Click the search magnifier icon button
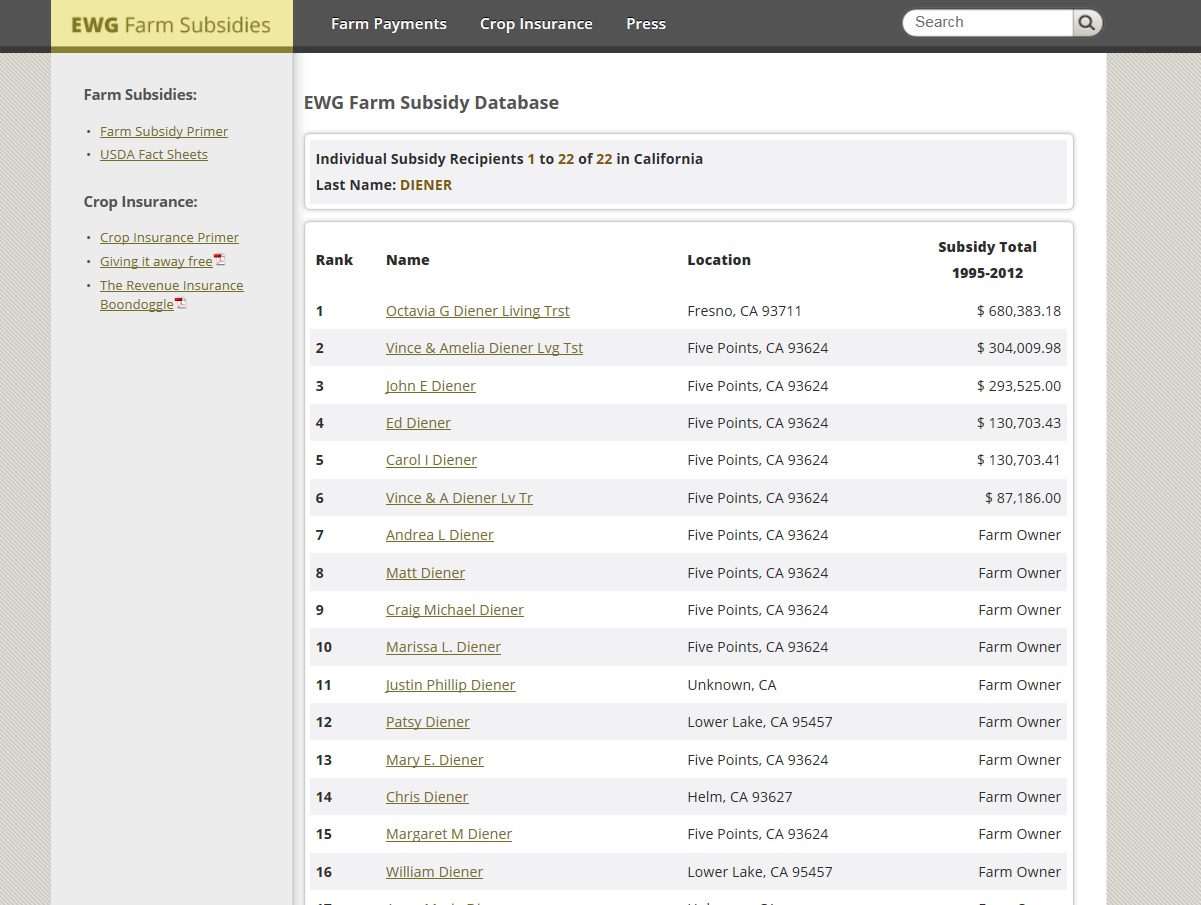Viewport: 1201px width, 905px height. (1087, 23)
